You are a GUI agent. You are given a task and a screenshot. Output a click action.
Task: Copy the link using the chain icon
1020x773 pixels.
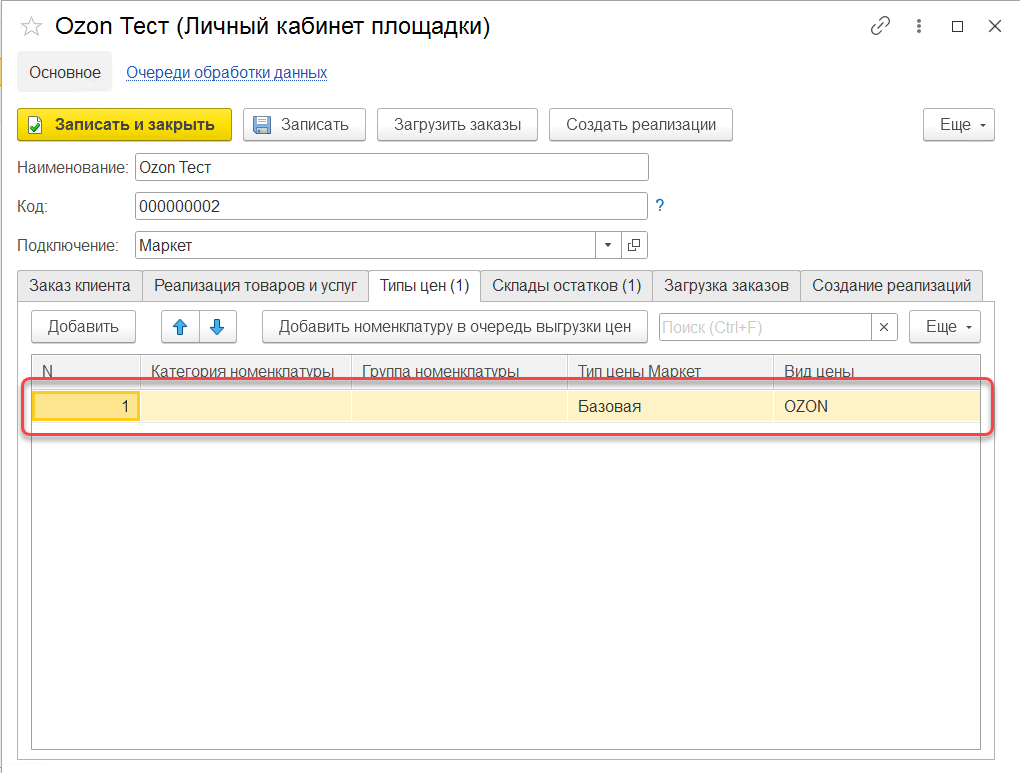click(880, 26)
